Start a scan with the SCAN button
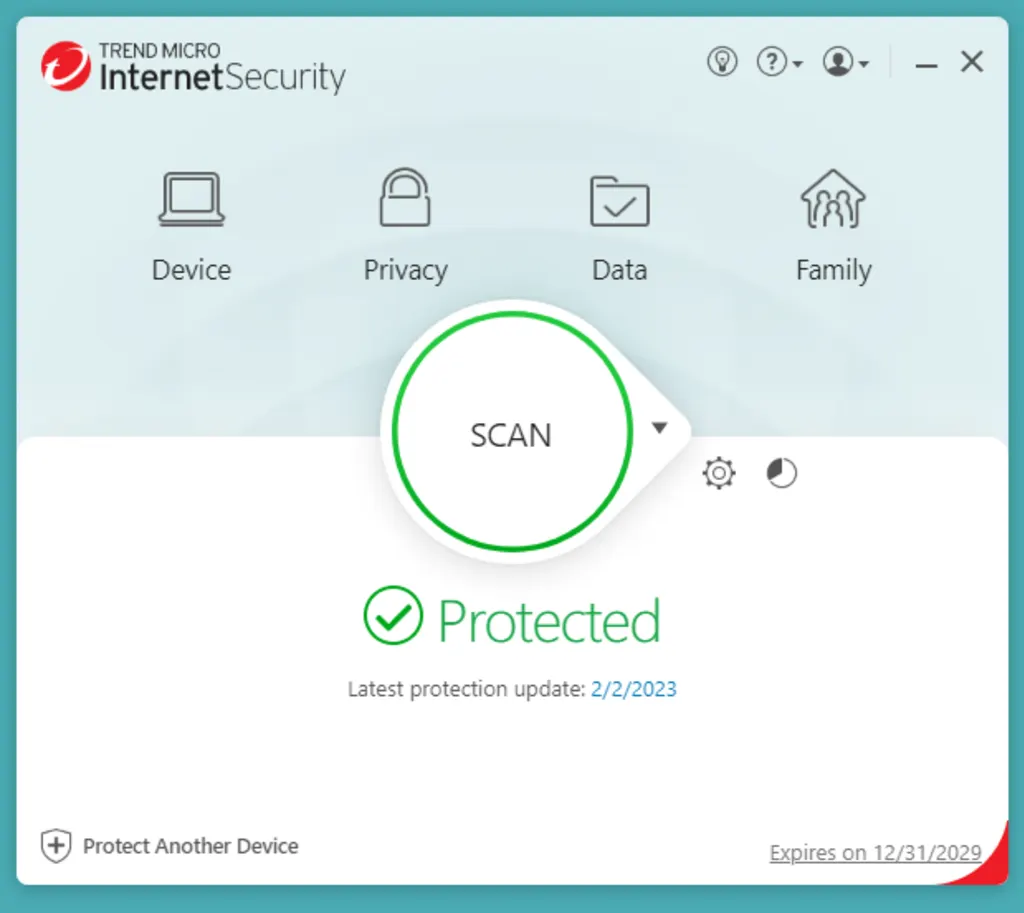This screenshot has height=913, width=1024. (510, 435)
